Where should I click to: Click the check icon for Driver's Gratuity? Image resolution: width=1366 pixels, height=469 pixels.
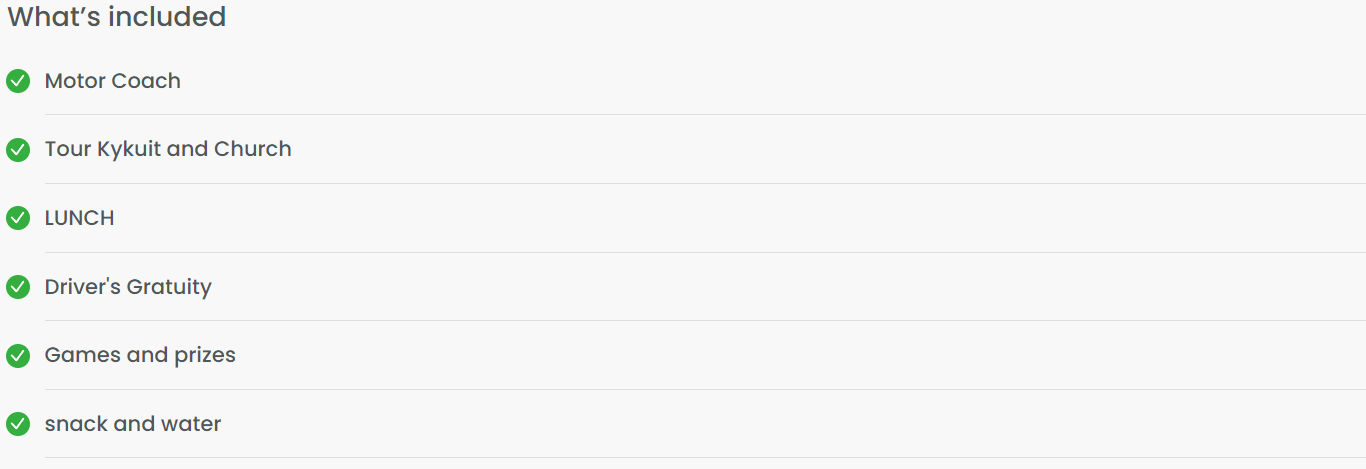pos(18,287)
